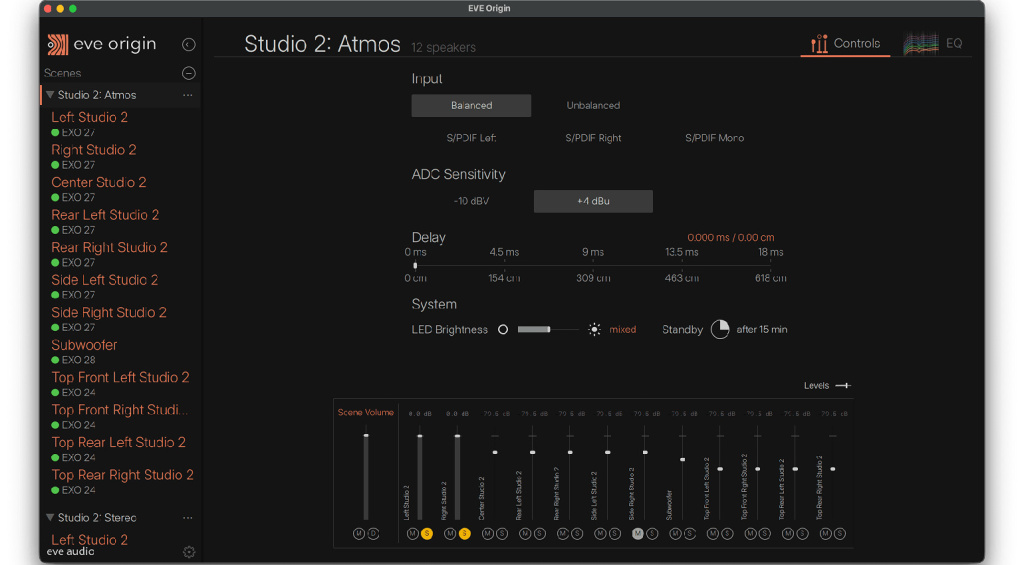Click the 'after 15 min' standby text
This screenshot has width=1024, height=565.
pyautogui.click(x=761, y=329)
